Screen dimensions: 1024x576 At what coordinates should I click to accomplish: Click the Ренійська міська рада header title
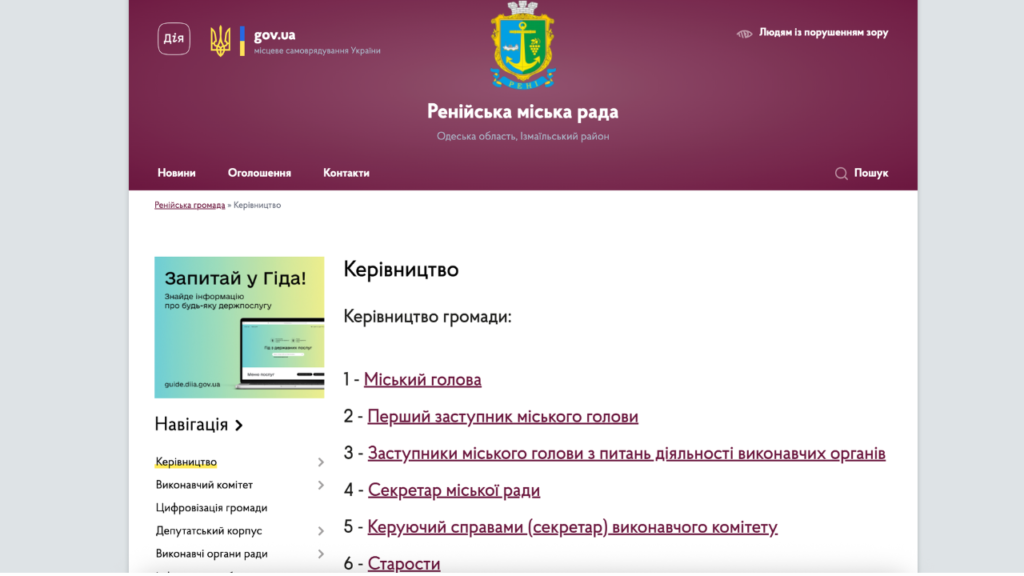522,112
